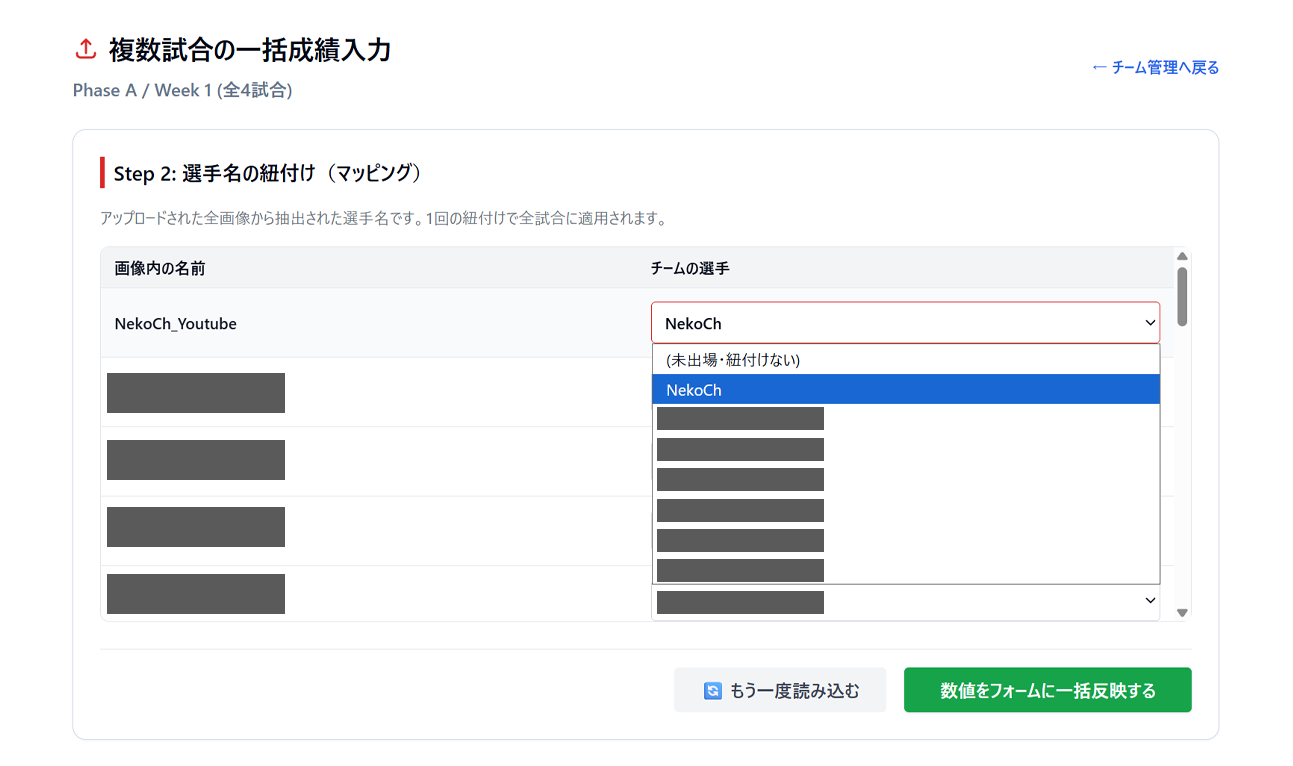1293x766 pixels.
Task: Click the table's vertical scrollbar thumb
Action: point(1182,296)
